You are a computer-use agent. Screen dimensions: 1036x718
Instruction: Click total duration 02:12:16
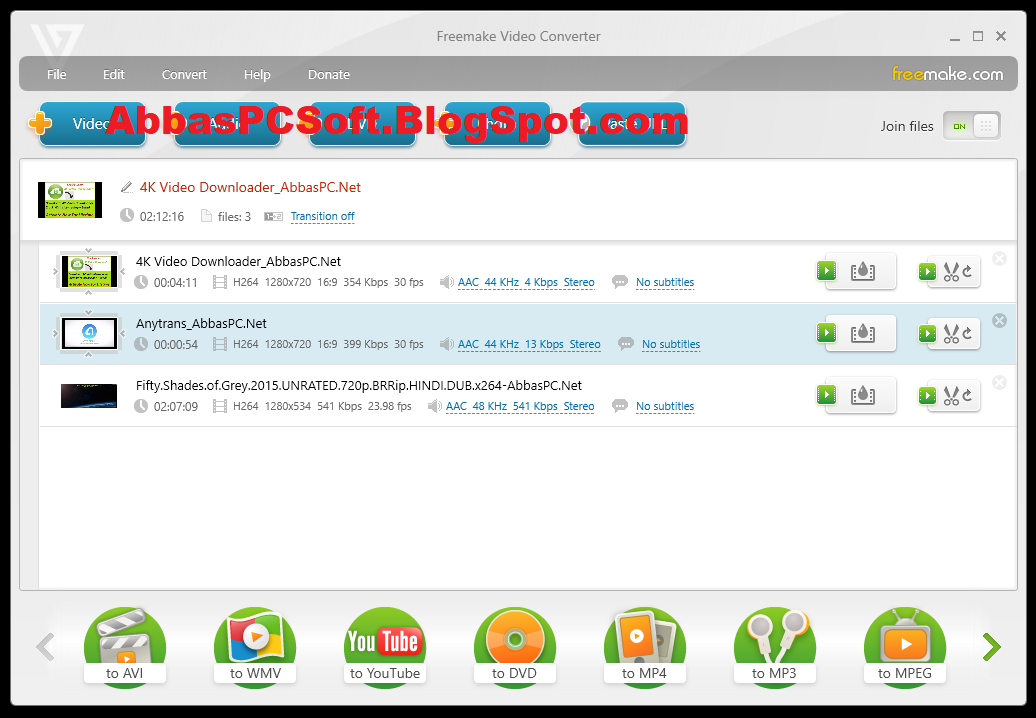[162, 217]
